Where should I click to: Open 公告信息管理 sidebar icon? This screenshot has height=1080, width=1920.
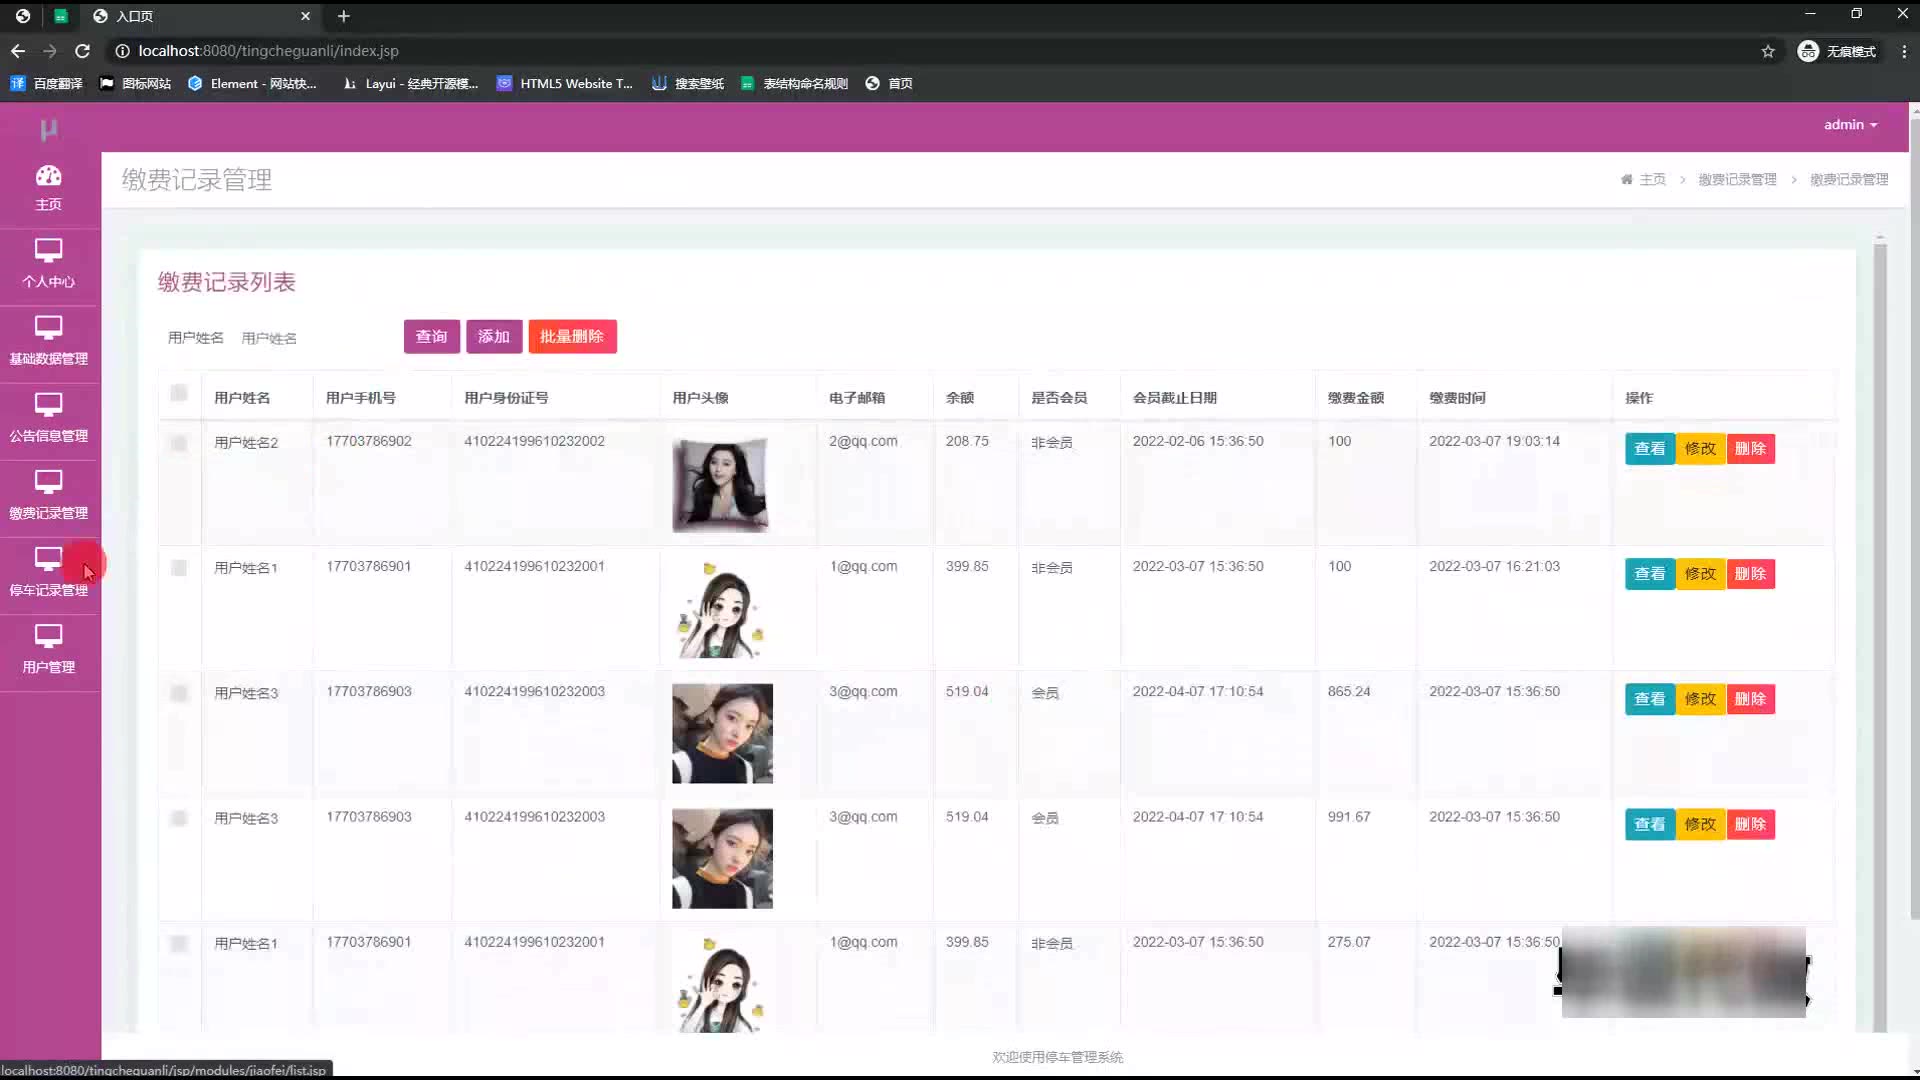[48, 405]
